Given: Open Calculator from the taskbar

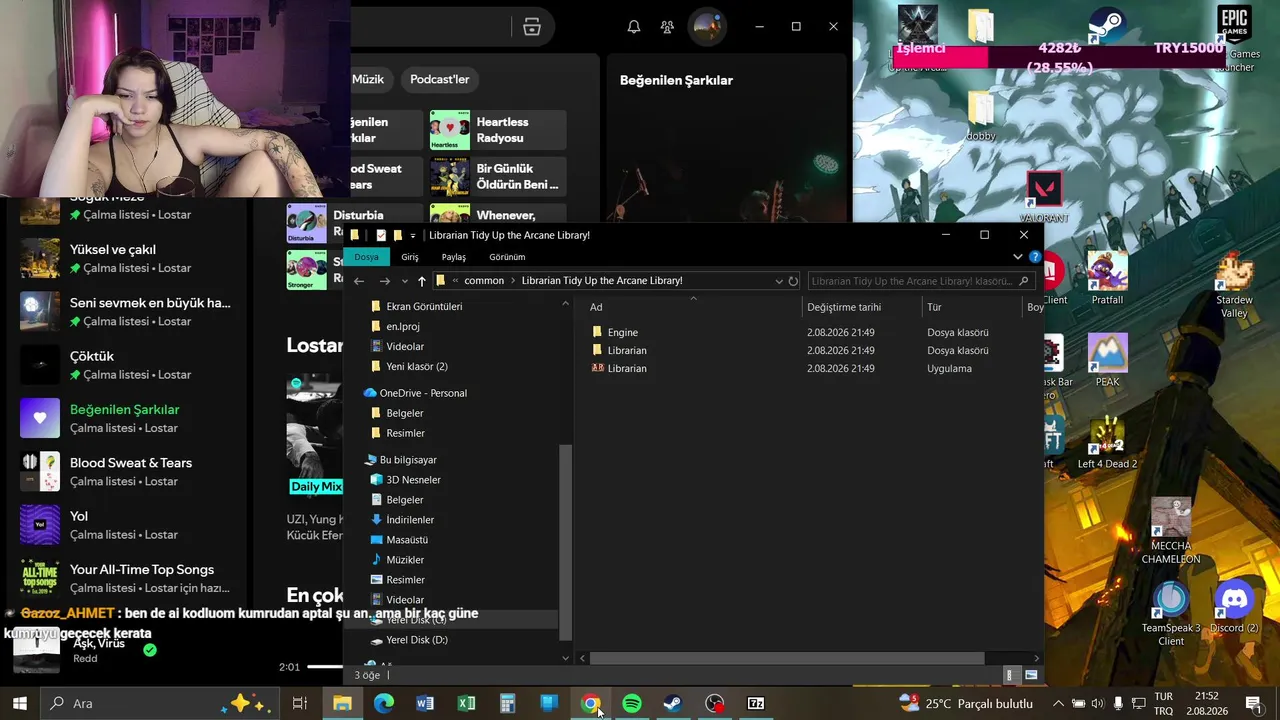Looking at the screenshot, I should [507, 703].
